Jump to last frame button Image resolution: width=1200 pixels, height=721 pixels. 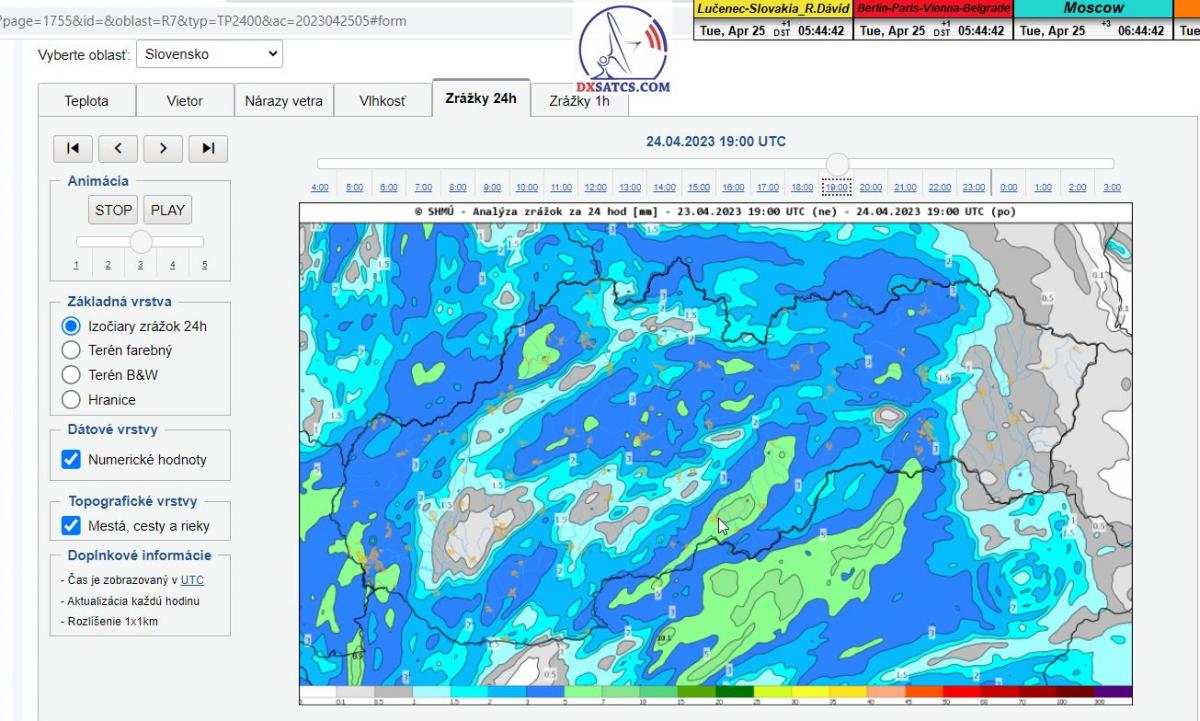pyautogui.click(x=208, y=148)
